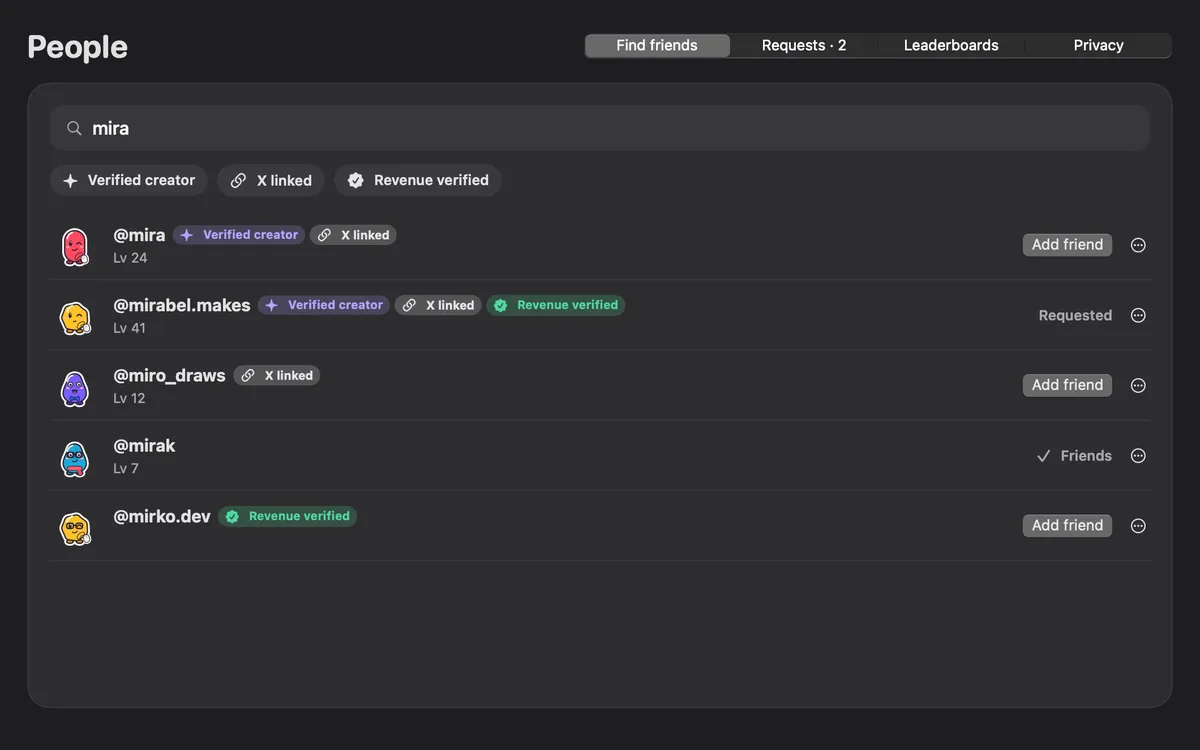
Task: Click the Requested status for @mirabel.makes
Action: point(1075,315)
